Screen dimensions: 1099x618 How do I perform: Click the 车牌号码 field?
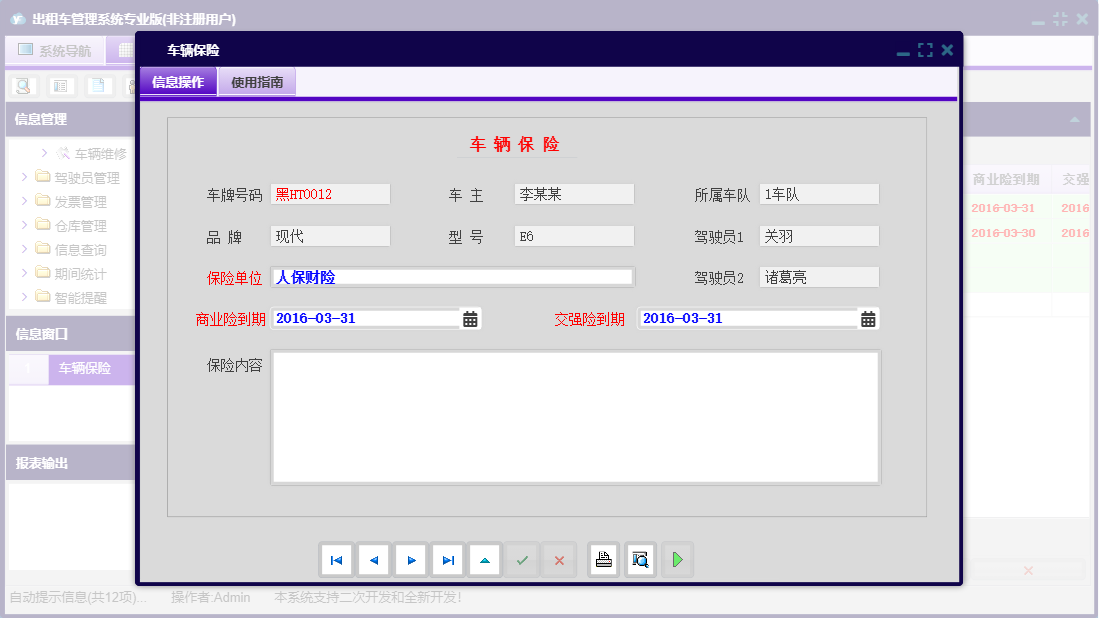[330, 195]
